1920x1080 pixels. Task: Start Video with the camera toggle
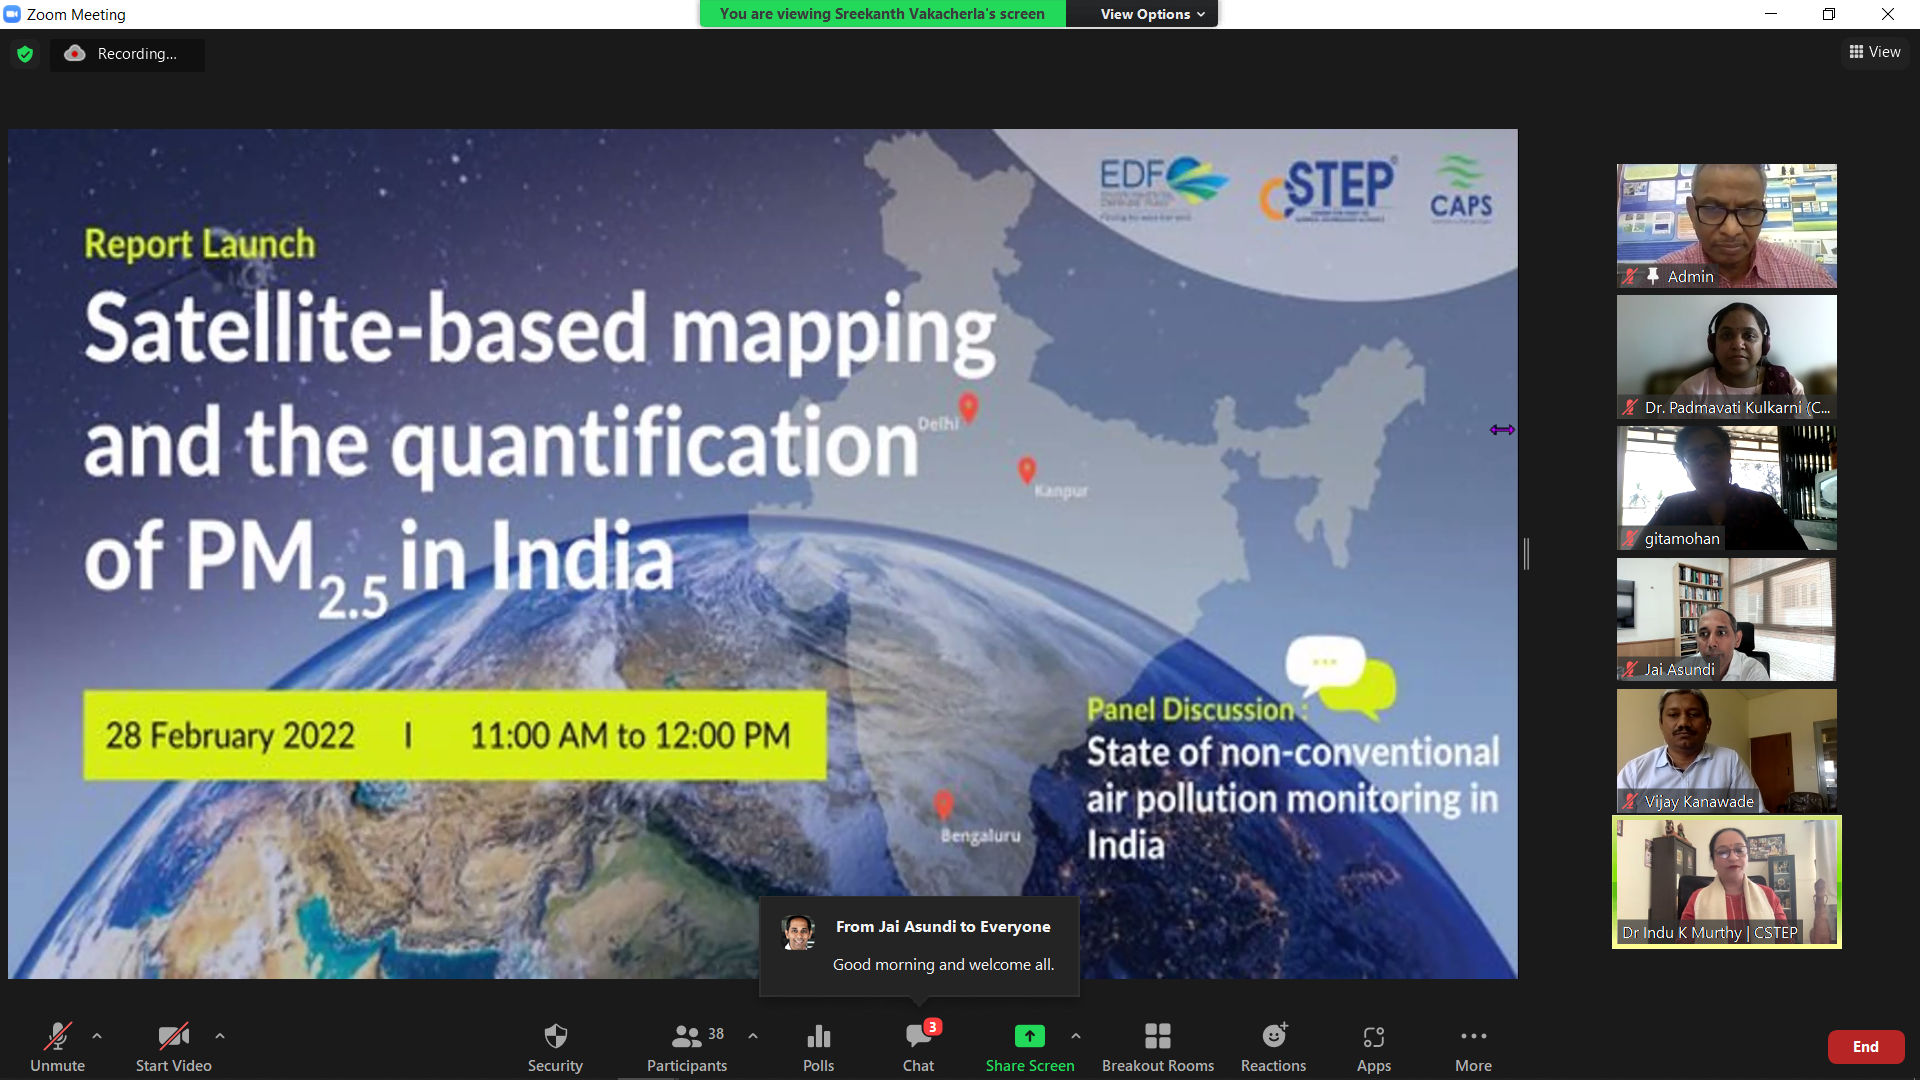pyautogui.click(x=173, y=1046)
